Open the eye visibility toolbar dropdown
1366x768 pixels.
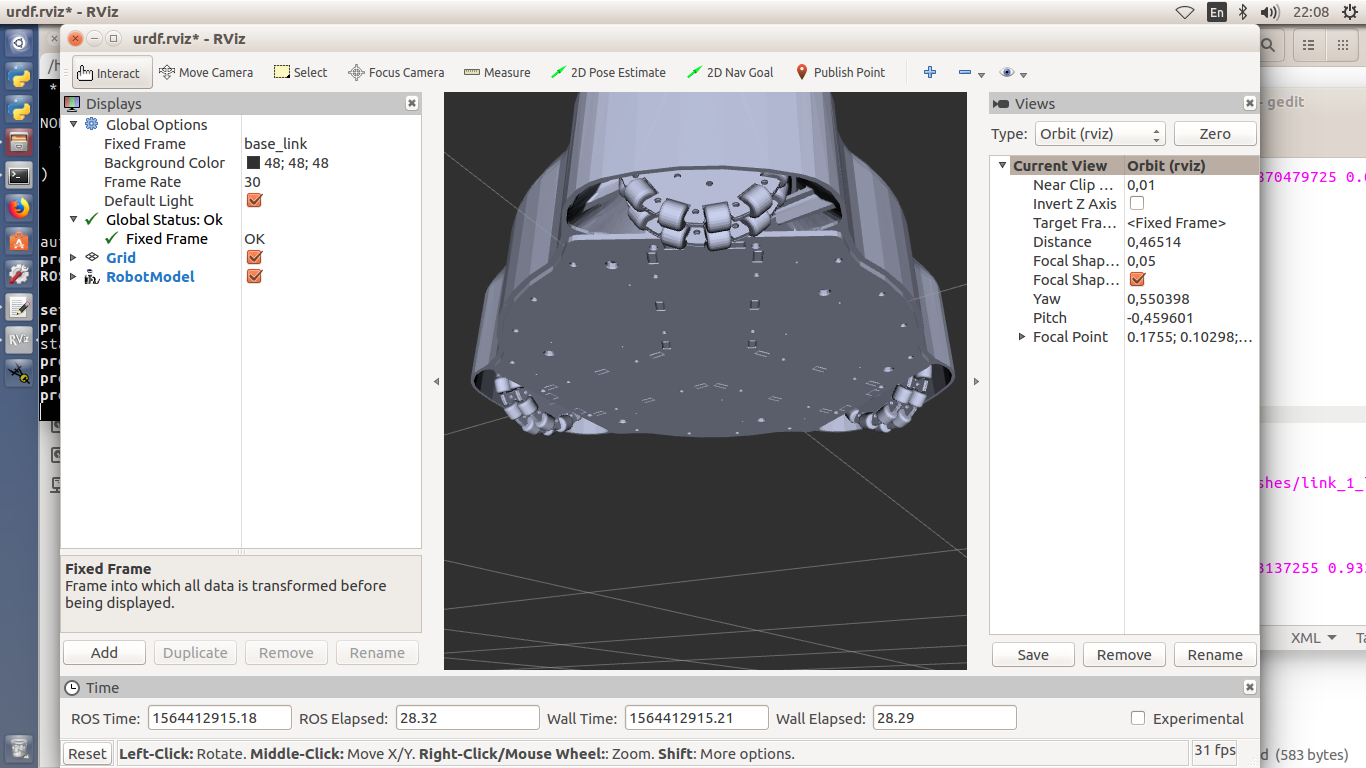click(x=1013, y=73)
